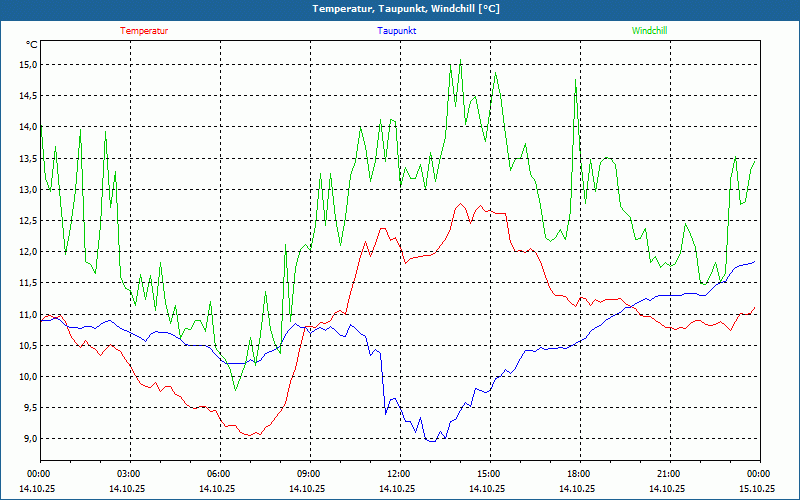Select the 06:00 time axis label
This screenshot has height=500, width=800.
(x=219, y=474)
